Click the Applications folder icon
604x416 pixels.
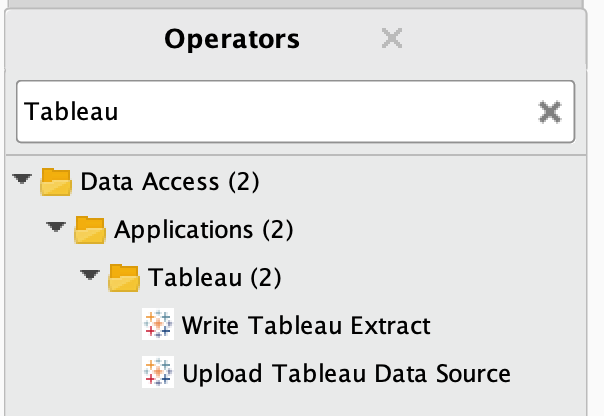(90, 230)
